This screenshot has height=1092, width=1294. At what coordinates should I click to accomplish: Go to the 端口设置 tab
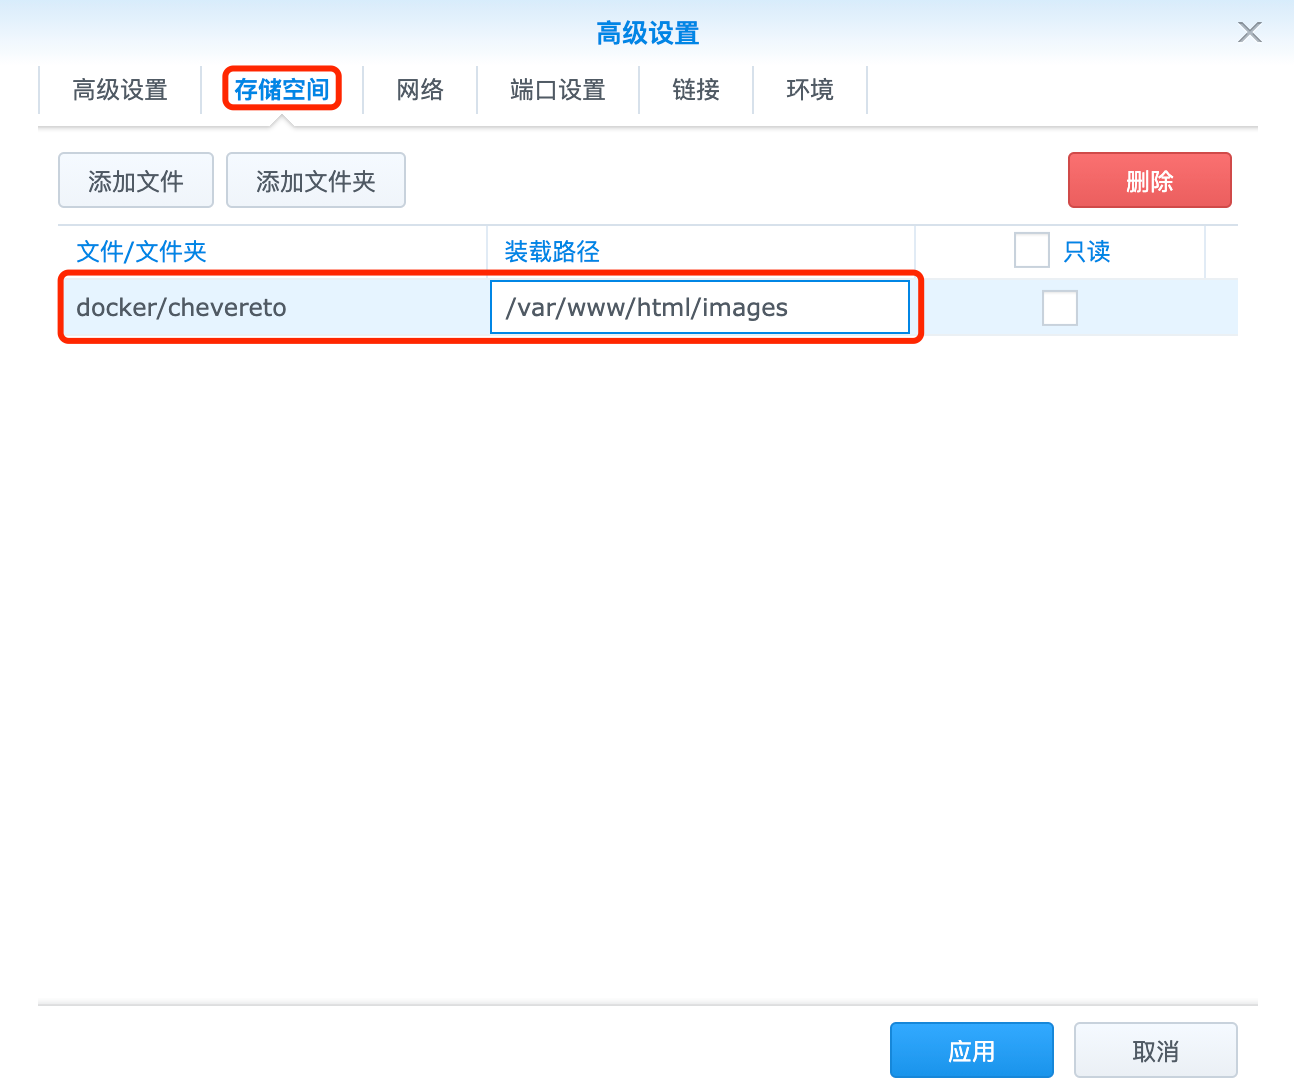(558, 90)
